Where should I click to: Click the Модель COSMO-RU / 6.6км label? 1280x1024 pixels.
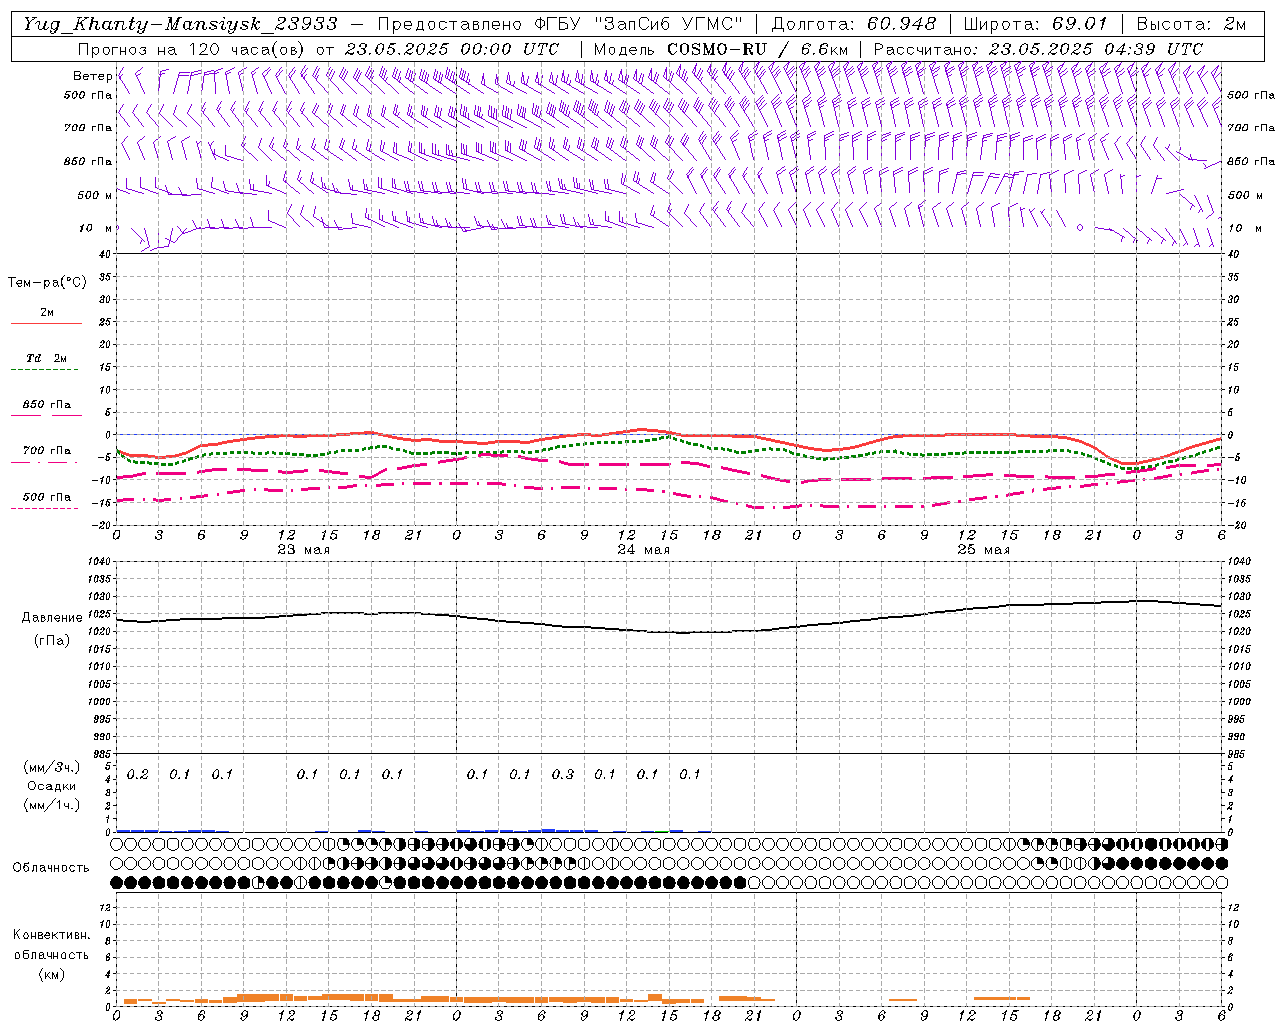pos(721,49)
